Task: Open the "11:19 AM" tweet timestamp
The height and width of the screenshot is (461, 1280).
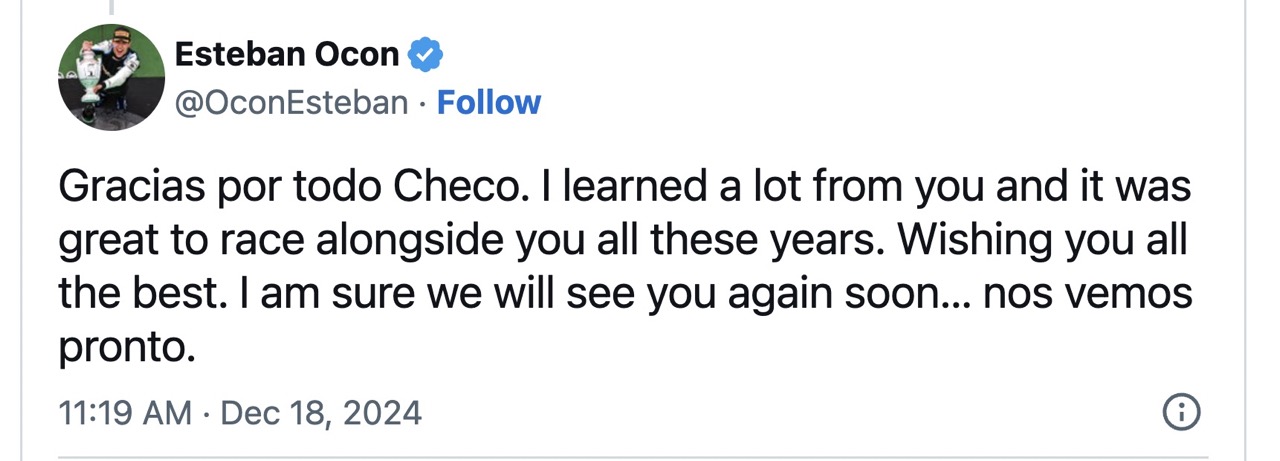Action: tap(124, 412)
